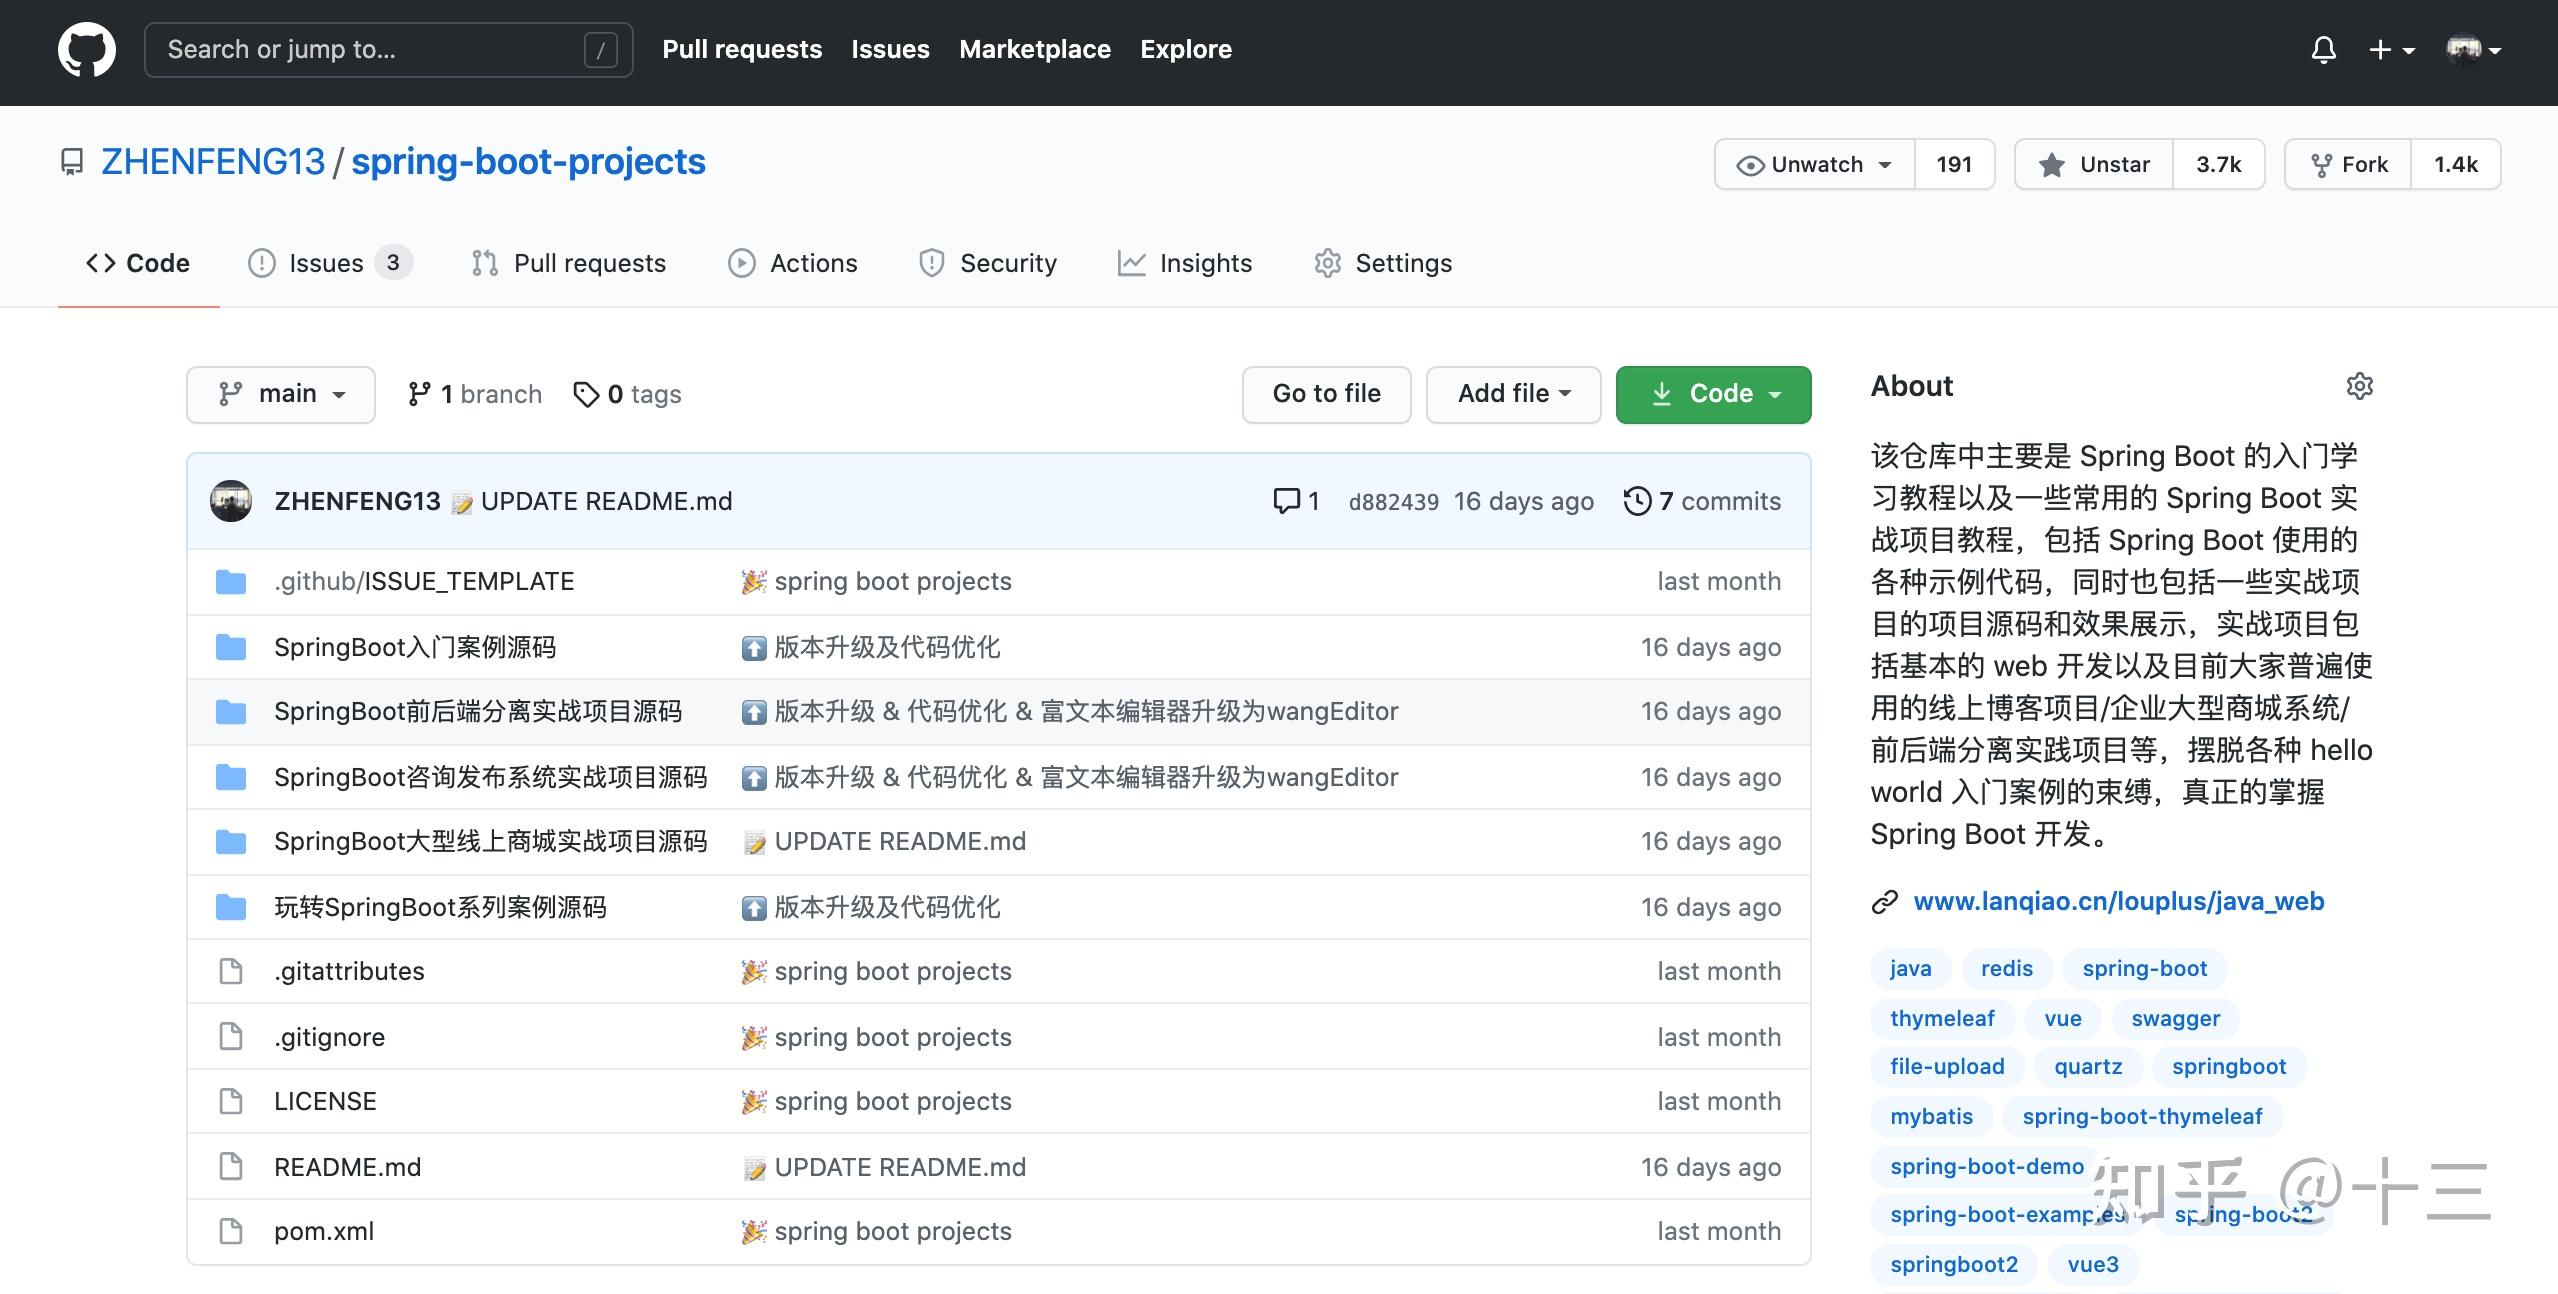Click the About settings gear icon
2558x1294 pixels.
pos(2359,386)
